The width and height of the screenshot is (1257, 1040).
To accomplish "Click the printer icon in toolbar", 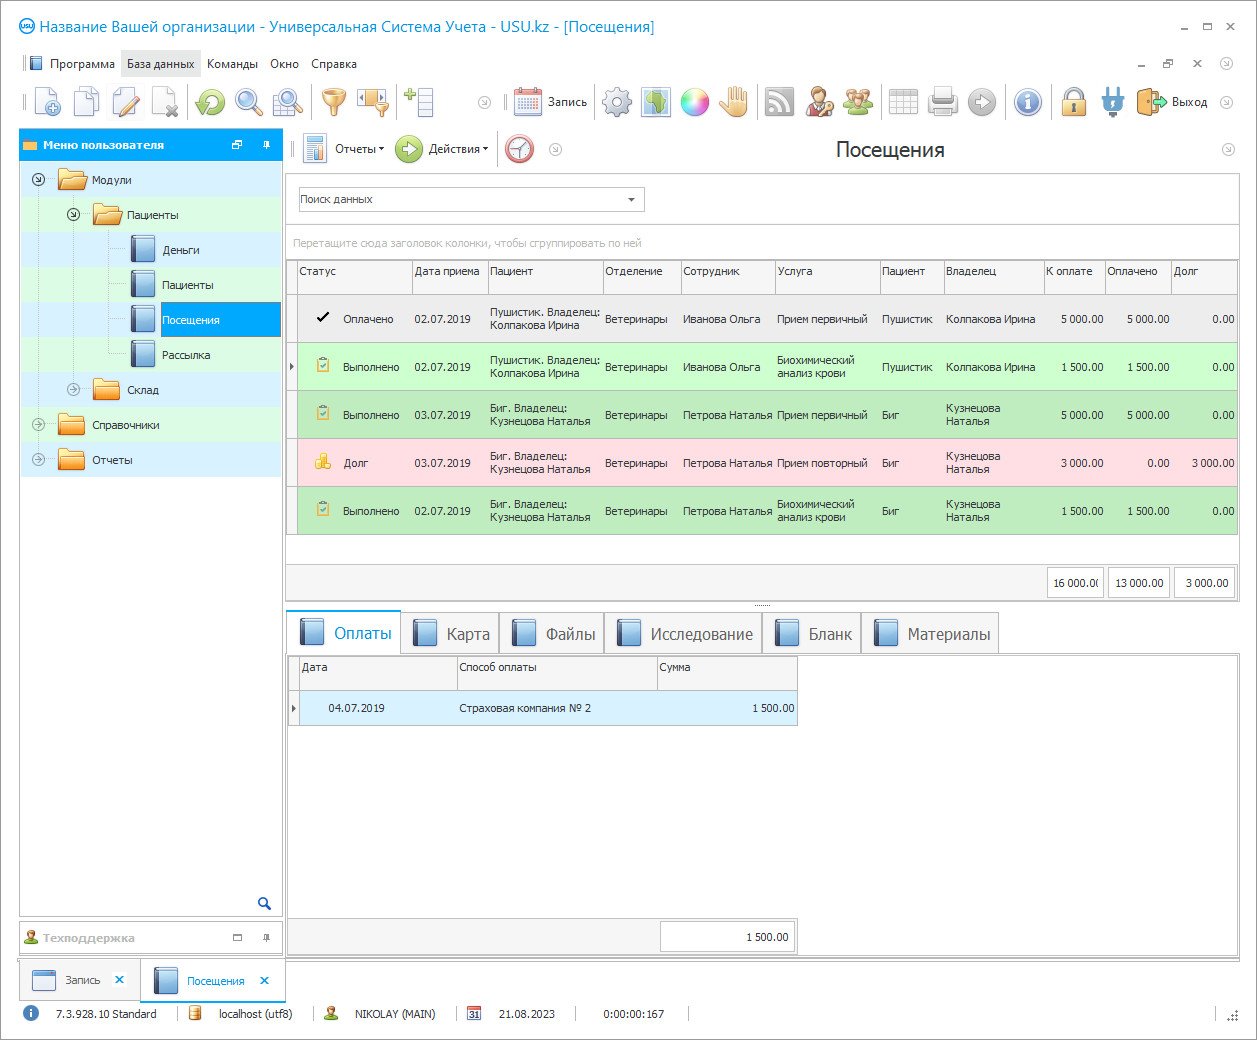I will point(943,102).
